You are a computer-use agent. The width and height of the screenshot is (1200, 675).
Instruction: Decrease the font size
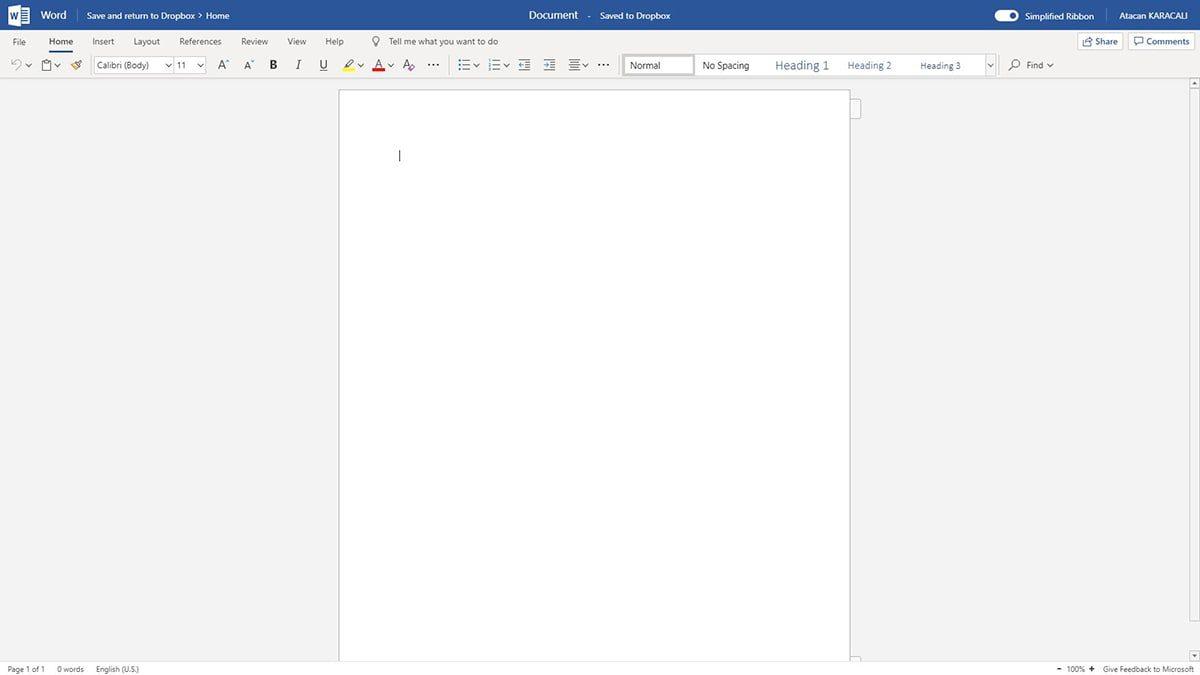(x=247, y=64)
